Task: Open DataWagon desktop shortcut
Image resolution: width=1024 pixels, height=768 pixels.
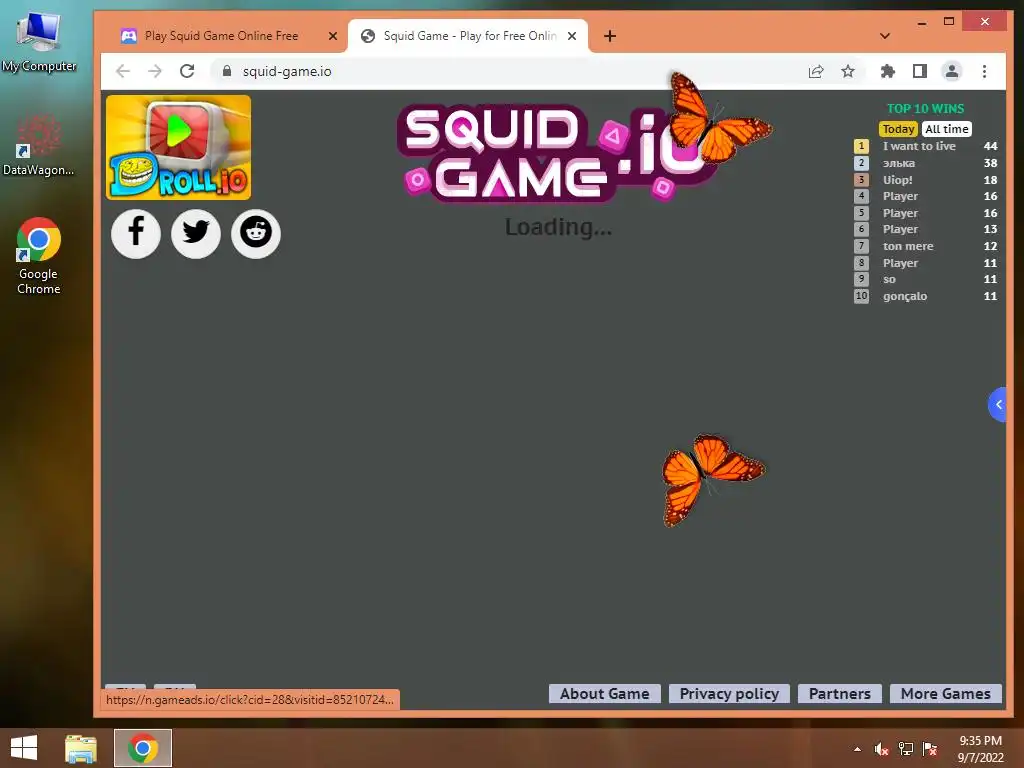Action: pyautogui.click(x=39, y=145)
